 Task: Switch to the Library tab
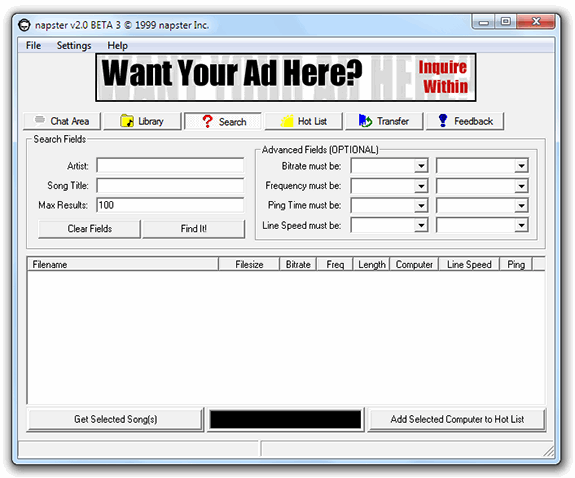142,121
